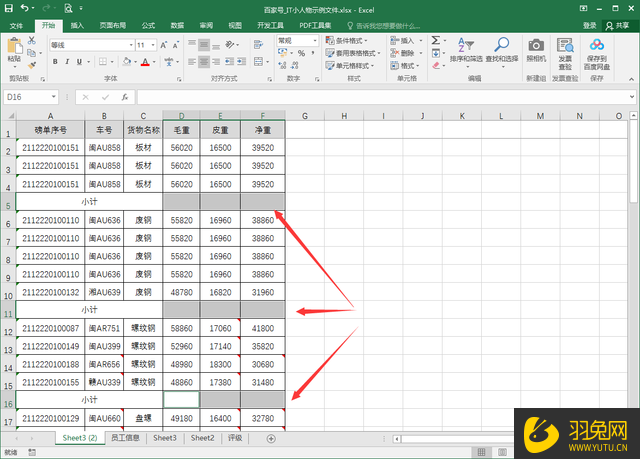Apply the red font color swatch
This screenshot has width=640, height=459.
coord(145,62)
